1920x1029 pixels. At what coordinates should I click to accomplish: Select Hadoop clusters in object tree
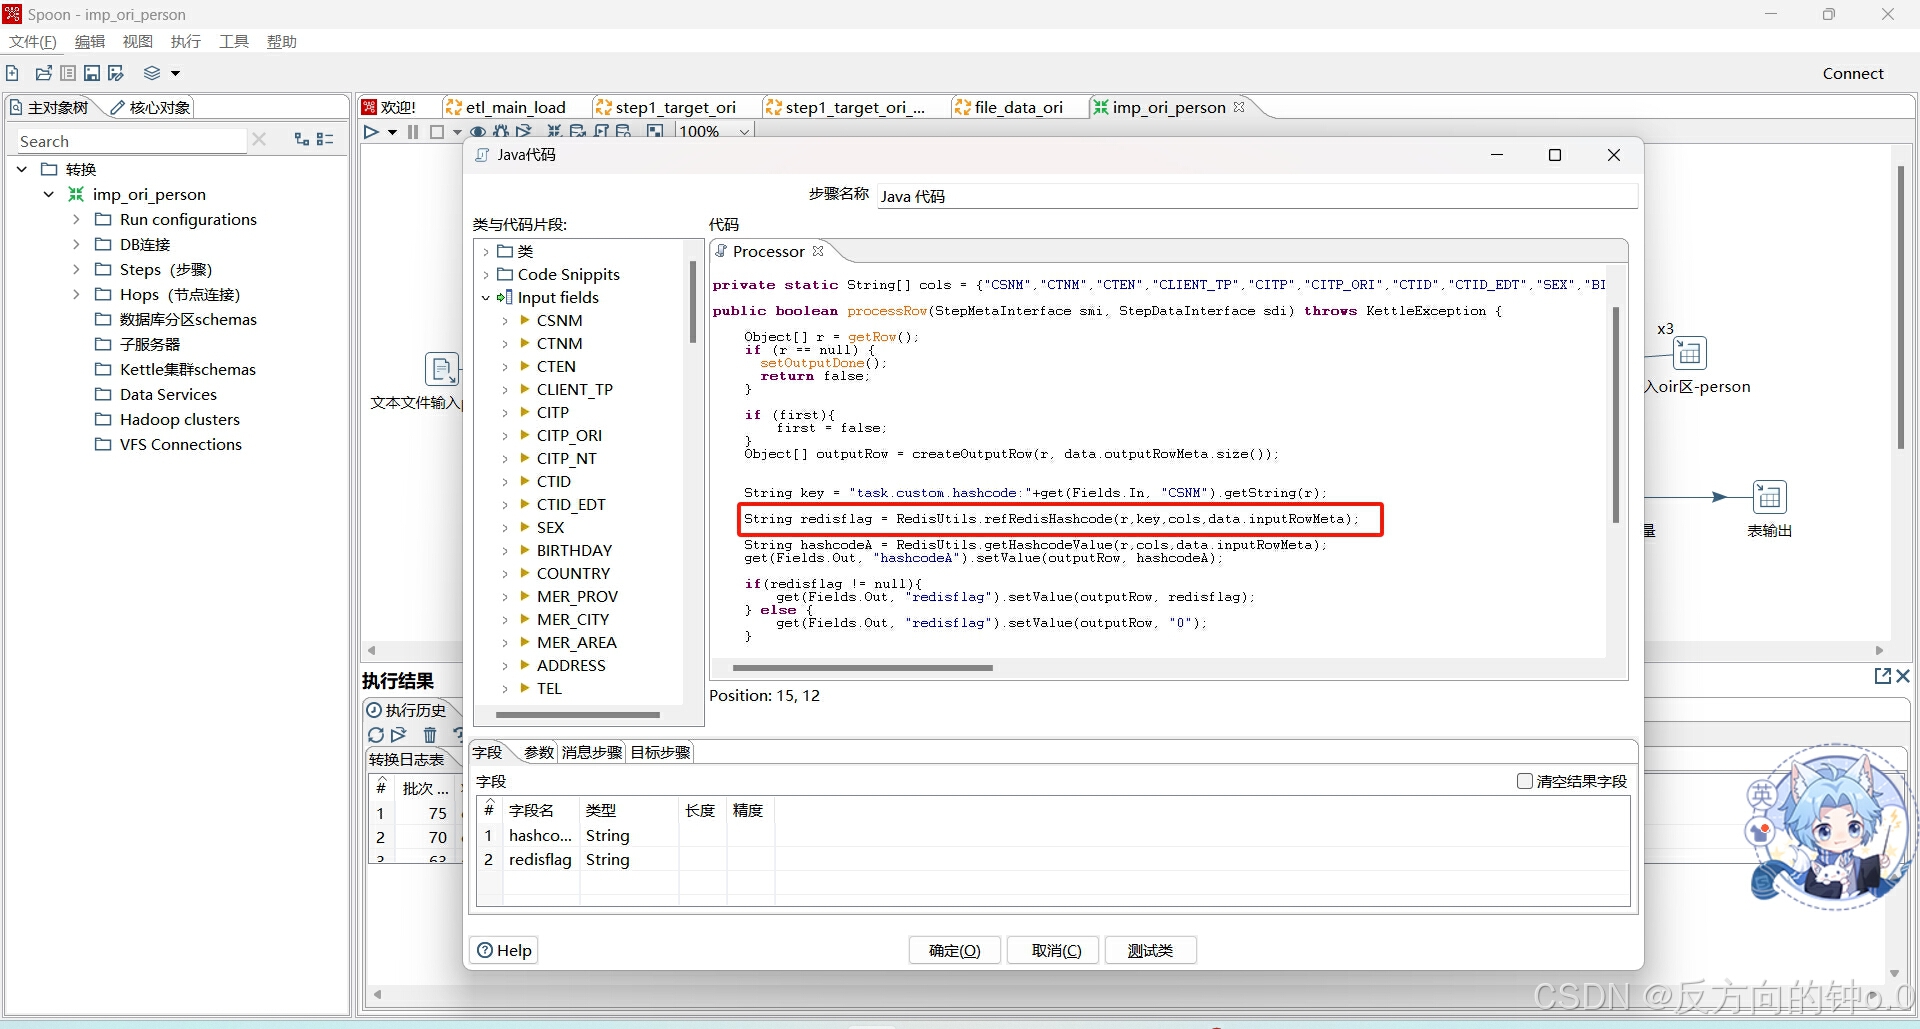click(x=179, y=419)
